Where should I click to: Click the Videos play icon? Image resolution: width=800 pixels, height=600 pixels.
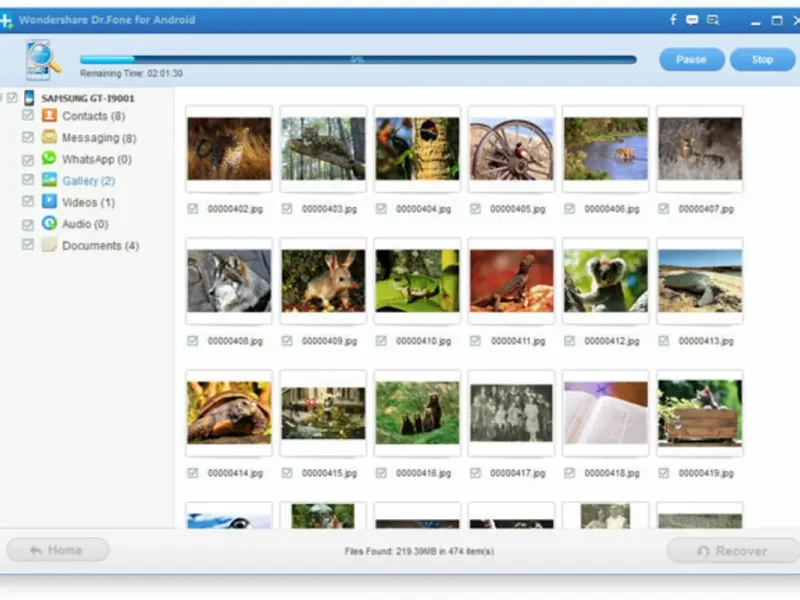pyautogui.click(x=49, y=201)
